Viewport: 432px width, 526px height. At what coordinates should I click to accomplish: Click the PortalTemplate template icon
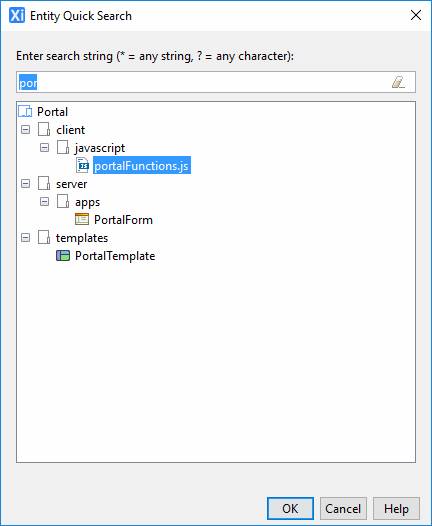pyautogui.click(x=63, y=256)
